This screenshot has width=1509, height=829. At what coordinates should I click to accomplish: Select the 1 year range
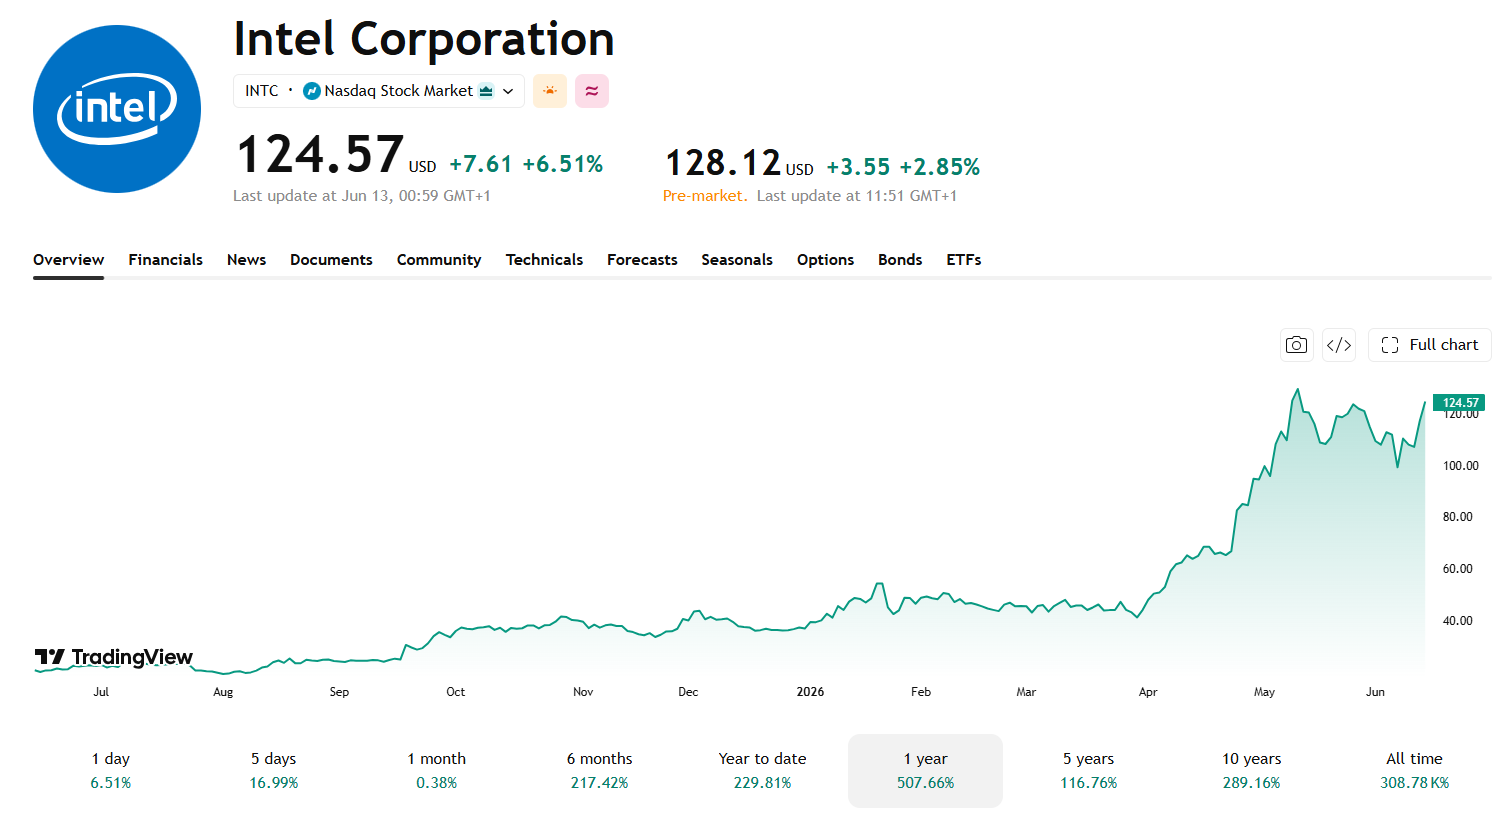click(x=926, y=771)
